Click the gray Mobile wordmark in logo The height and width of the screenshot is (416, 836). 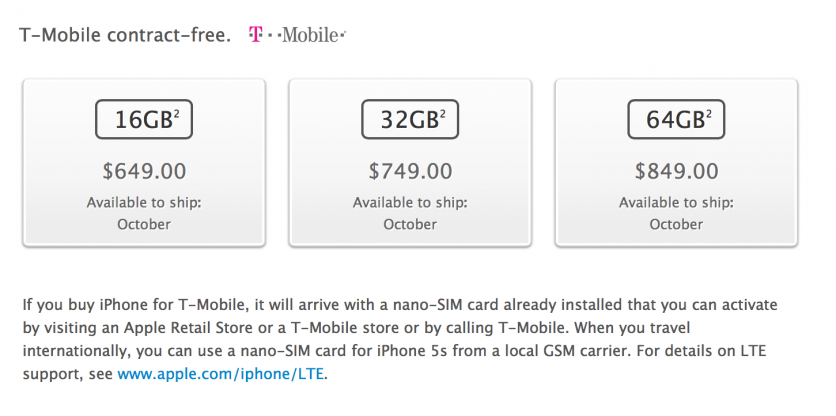[x=311, y=35]
